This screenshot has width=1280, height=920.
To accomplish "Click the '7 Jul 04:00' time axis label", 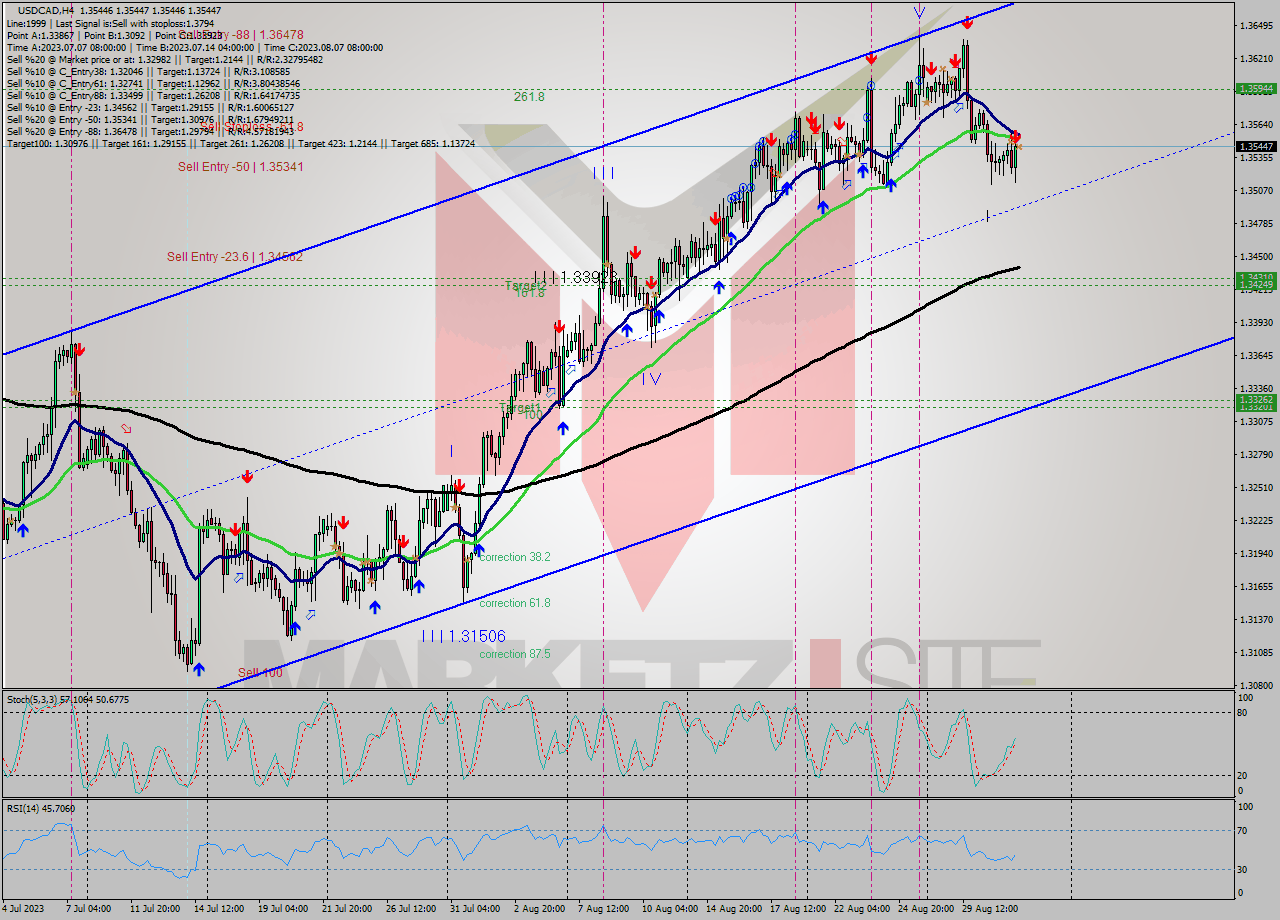I will click(87, 909).
